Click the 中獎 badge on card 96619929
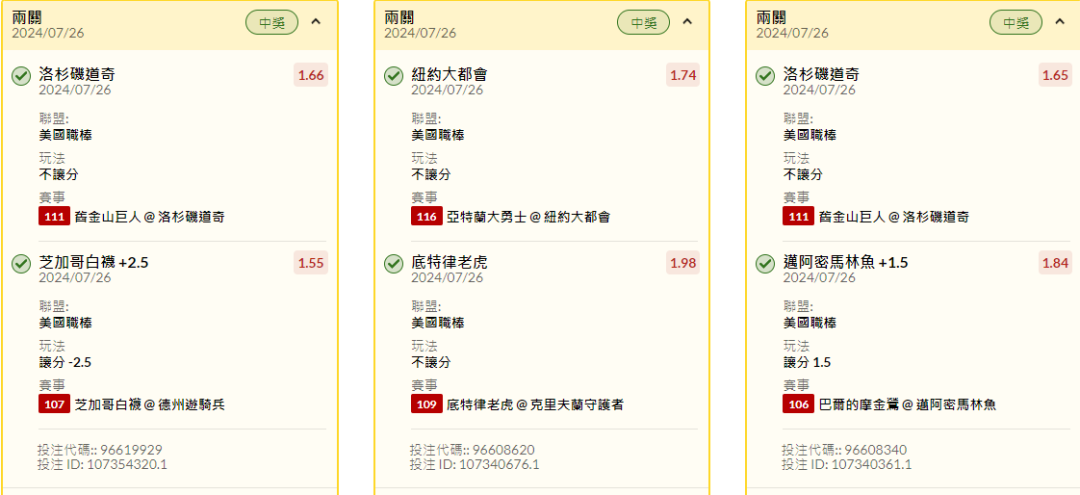Image resolution: width=1080 pixels, height=495 pixels. (272, 22)
